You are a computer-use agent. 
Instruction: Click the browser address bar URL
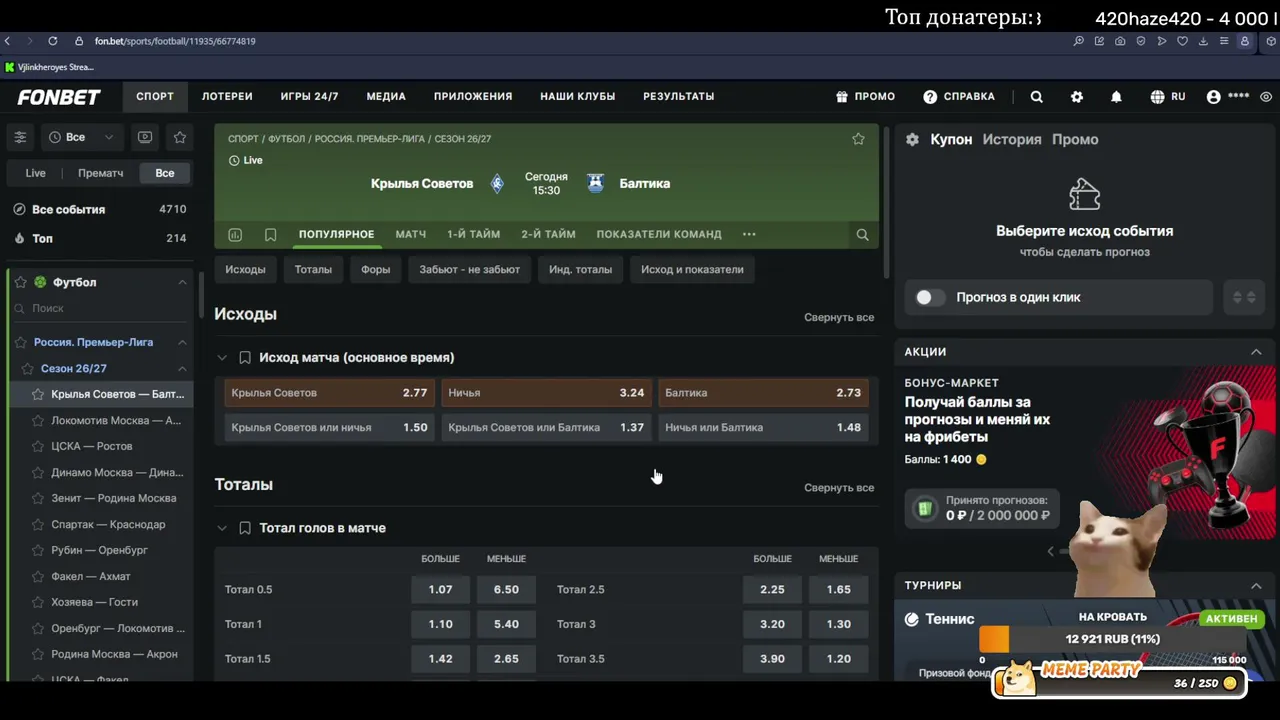pyautogui.click(x=175, y=41)
